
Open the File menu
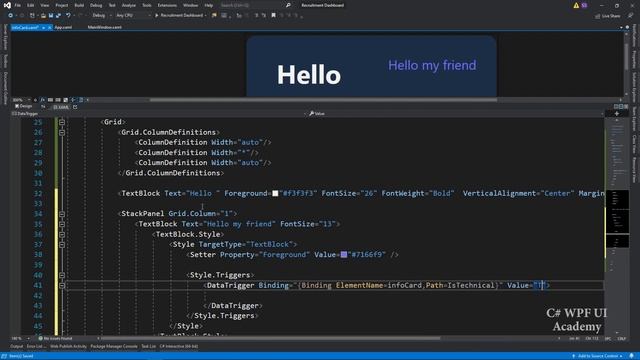18,5
